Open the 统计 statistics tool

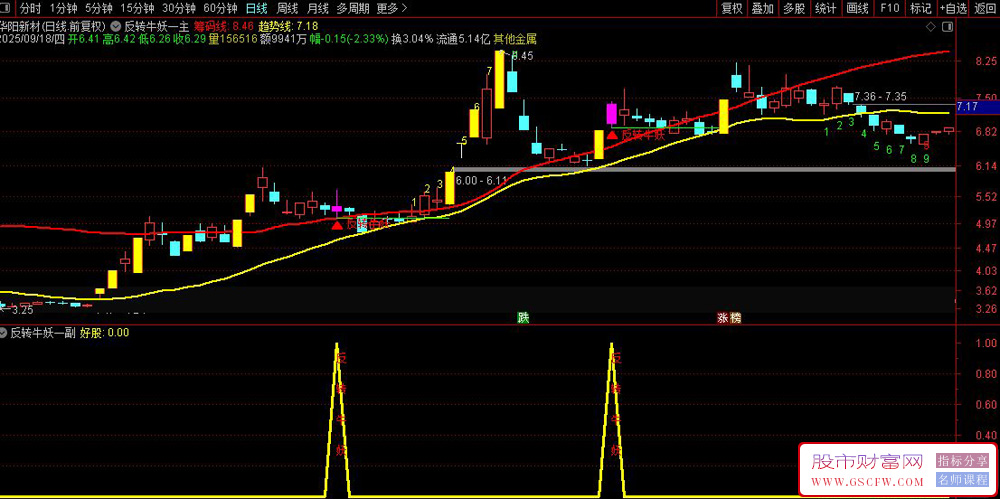pyautogui.click(x=826, y=8)
